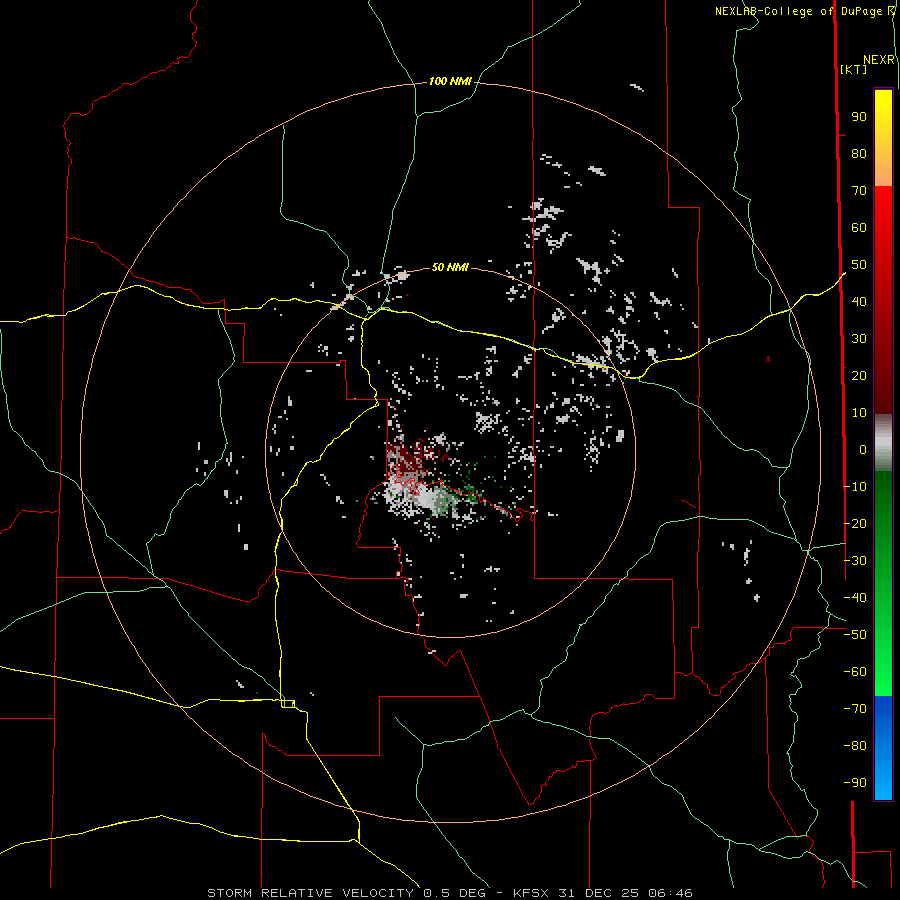Click the 30 value on the velocity scale
The height and width of the screenshot is (900, 900).
pyautogui.click(x=859, y=339)
